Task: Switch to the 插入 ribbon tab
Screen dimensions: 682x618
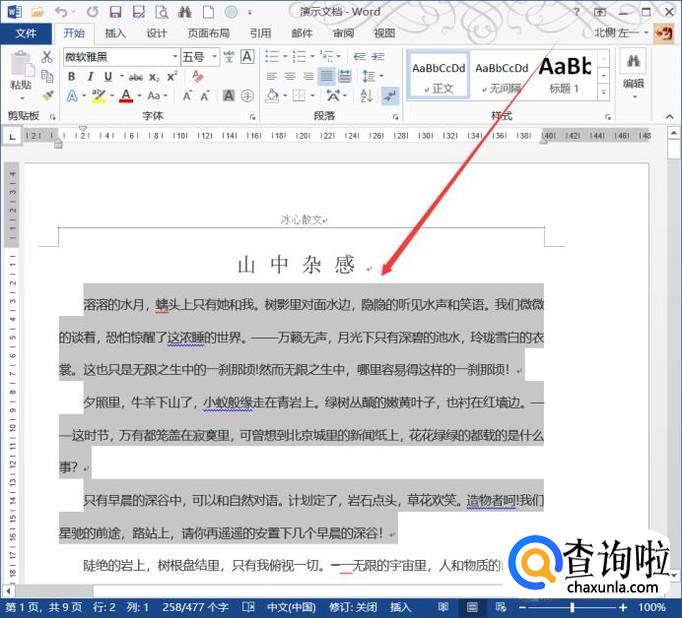Action: (115, 33)
